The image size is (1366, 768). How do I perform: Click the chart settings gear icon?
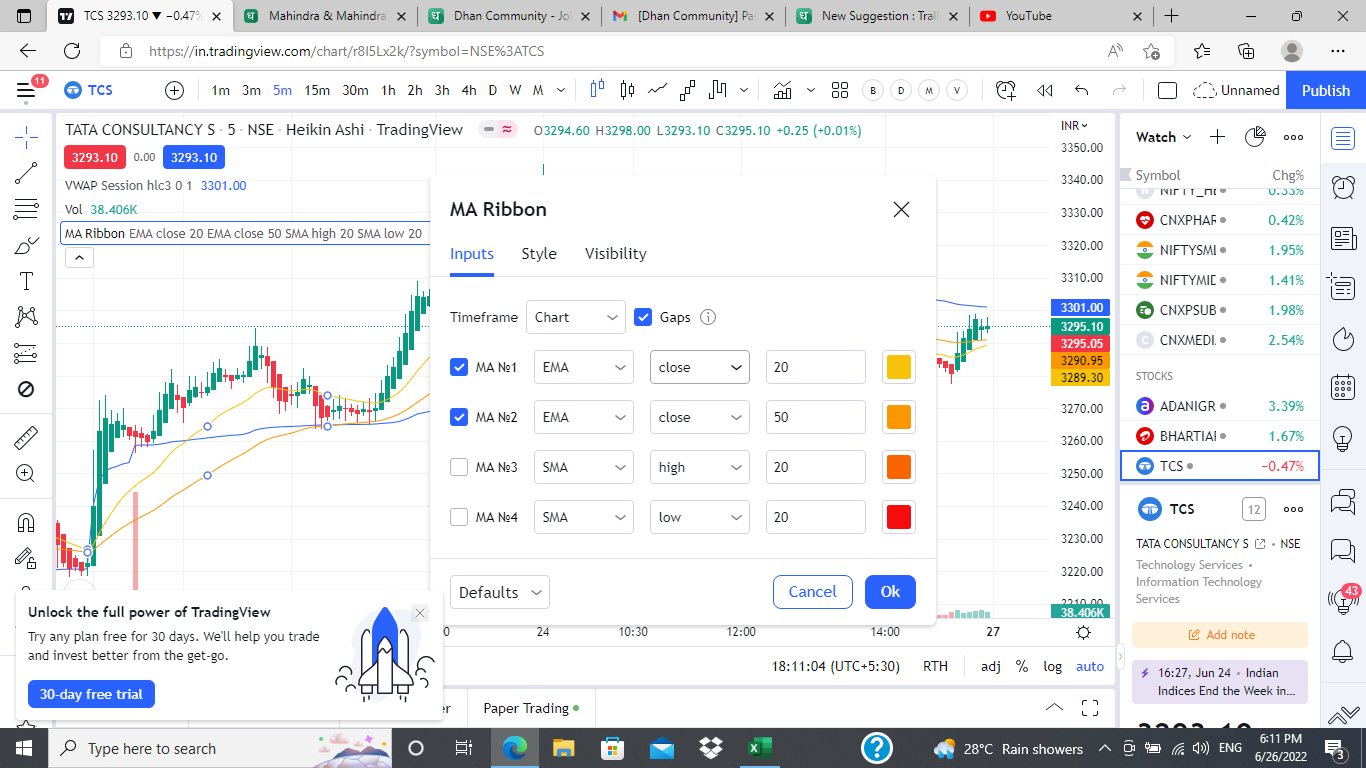(x=1083, y=632)
